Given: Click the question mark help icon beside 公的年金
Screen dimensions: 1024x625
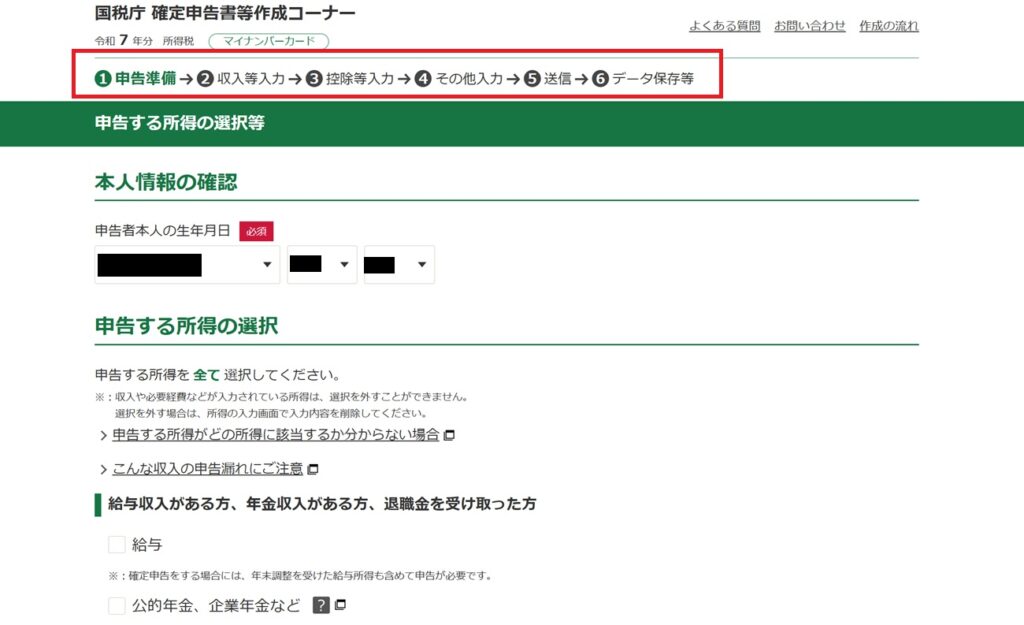Looking at the screenshot, I should click(321, 605).
